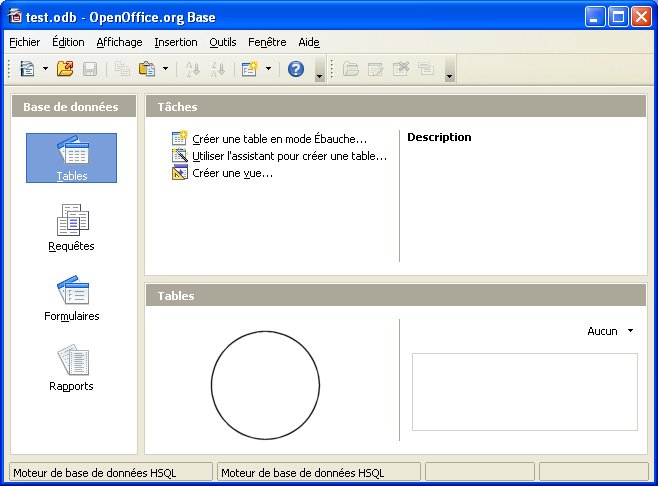Click the Rename toolbar icon
This screenshot has height=486, width=658.
pyautogui.click(x=426, y=69)
